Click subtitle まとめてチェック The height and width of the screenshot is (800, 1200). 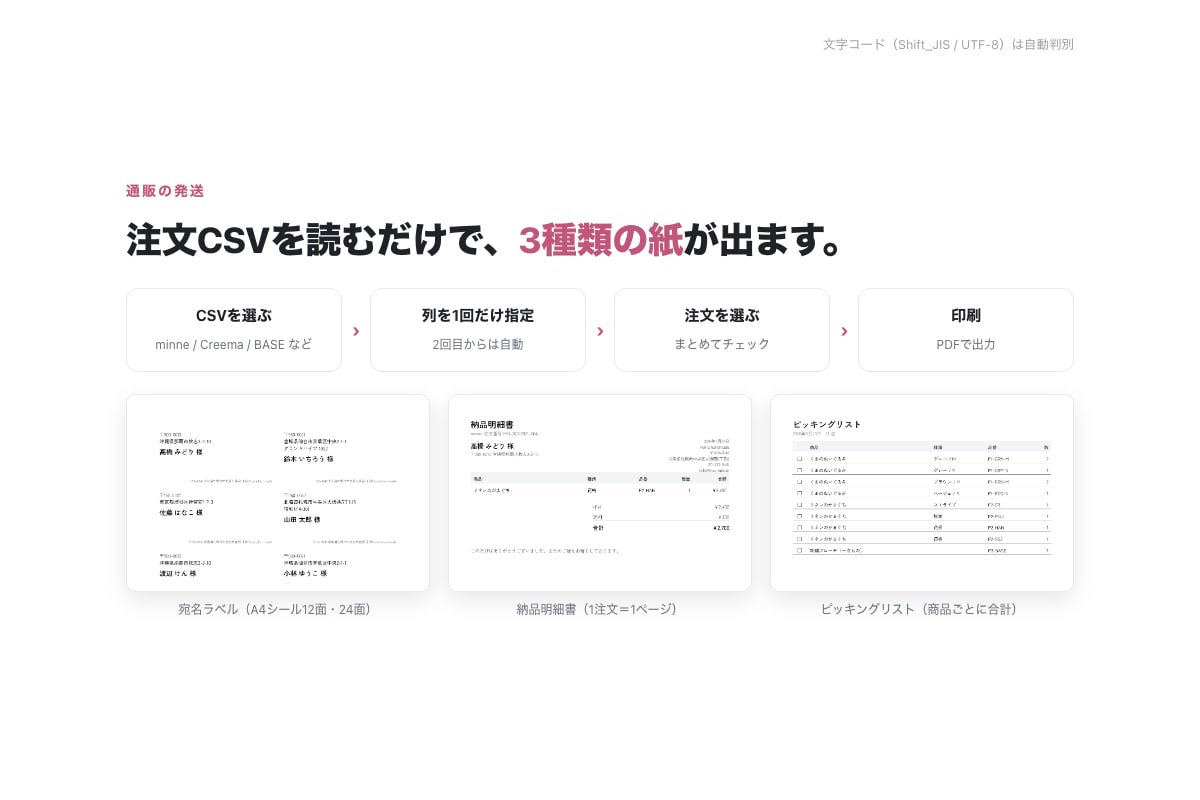(722, 344)
